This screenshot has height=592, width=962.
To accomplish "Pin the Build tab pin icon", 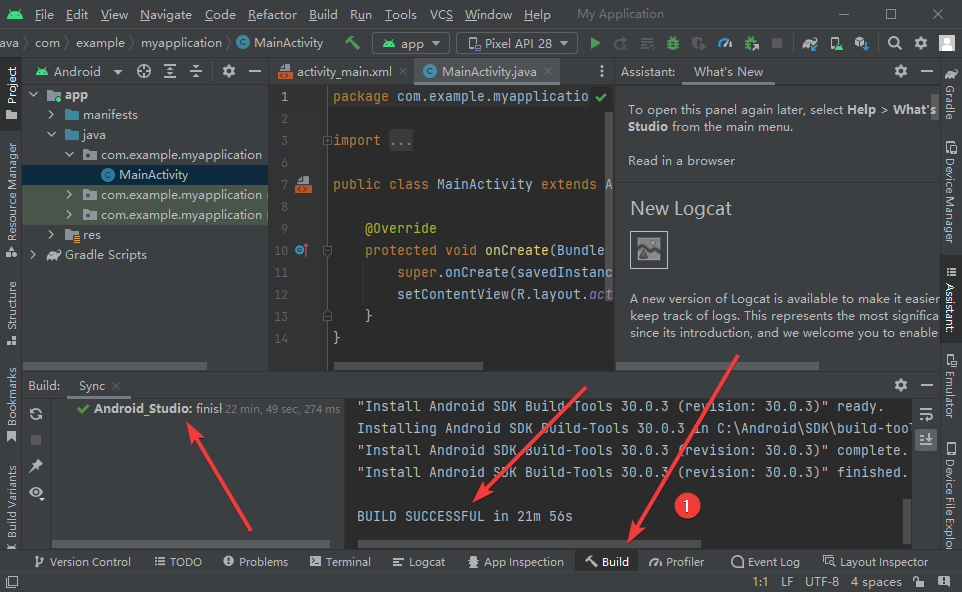I will [36, 466].
